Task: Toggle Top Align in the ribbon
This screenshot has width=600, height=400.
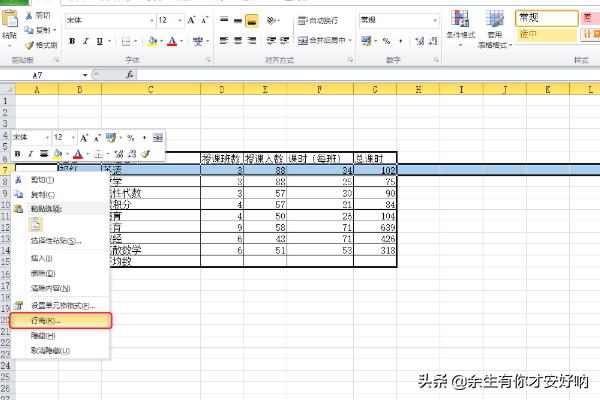Action: (x=224, y=20)
